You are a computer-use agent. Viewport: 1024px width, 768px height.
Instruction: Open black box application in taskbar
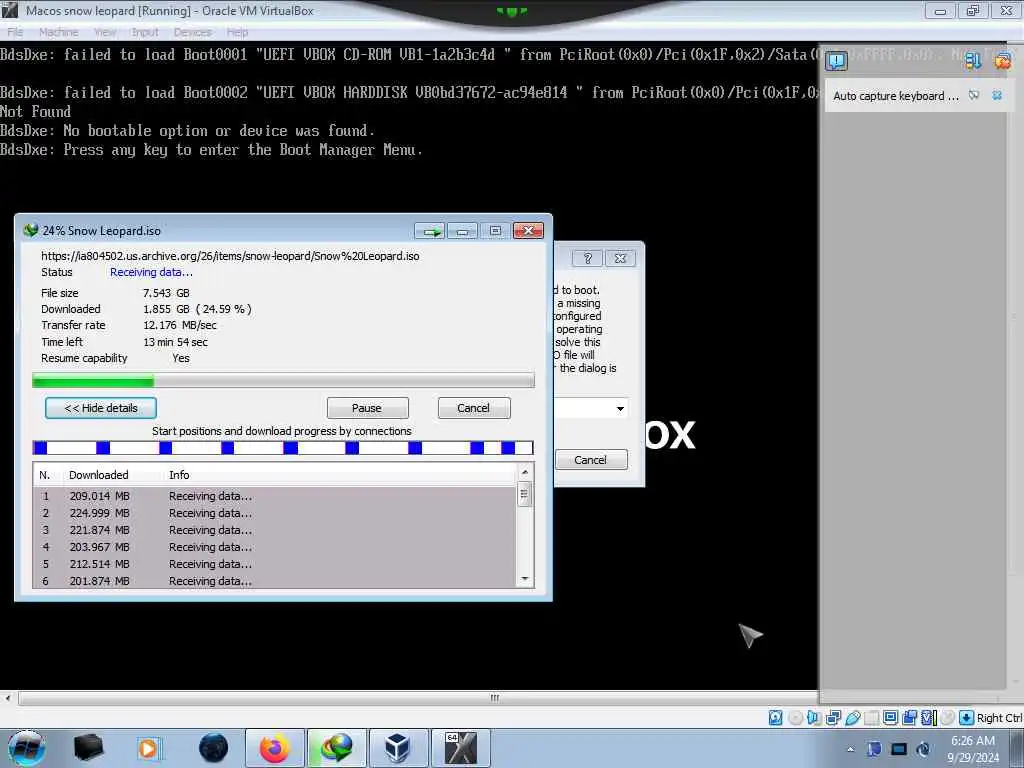pos(89,748)
